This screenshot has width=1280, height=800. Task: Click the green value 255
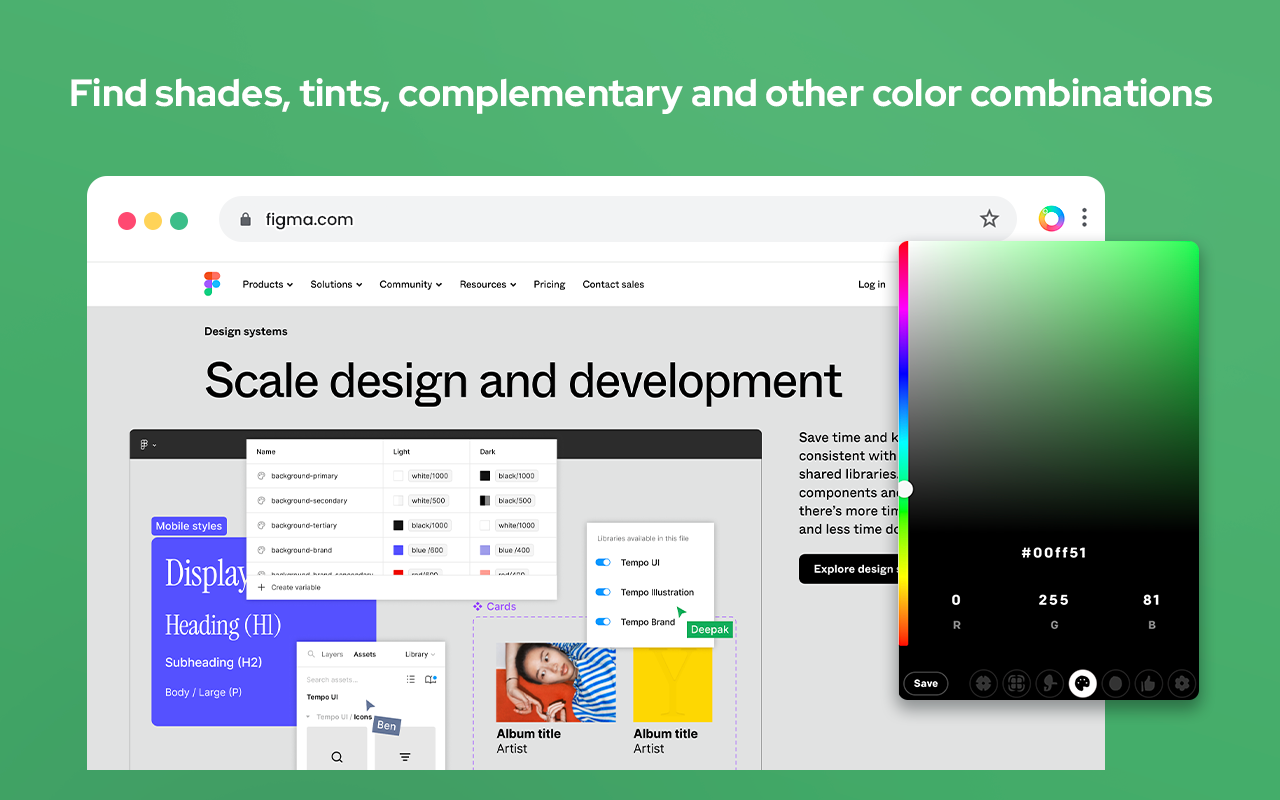click(x=1053, y=600)
